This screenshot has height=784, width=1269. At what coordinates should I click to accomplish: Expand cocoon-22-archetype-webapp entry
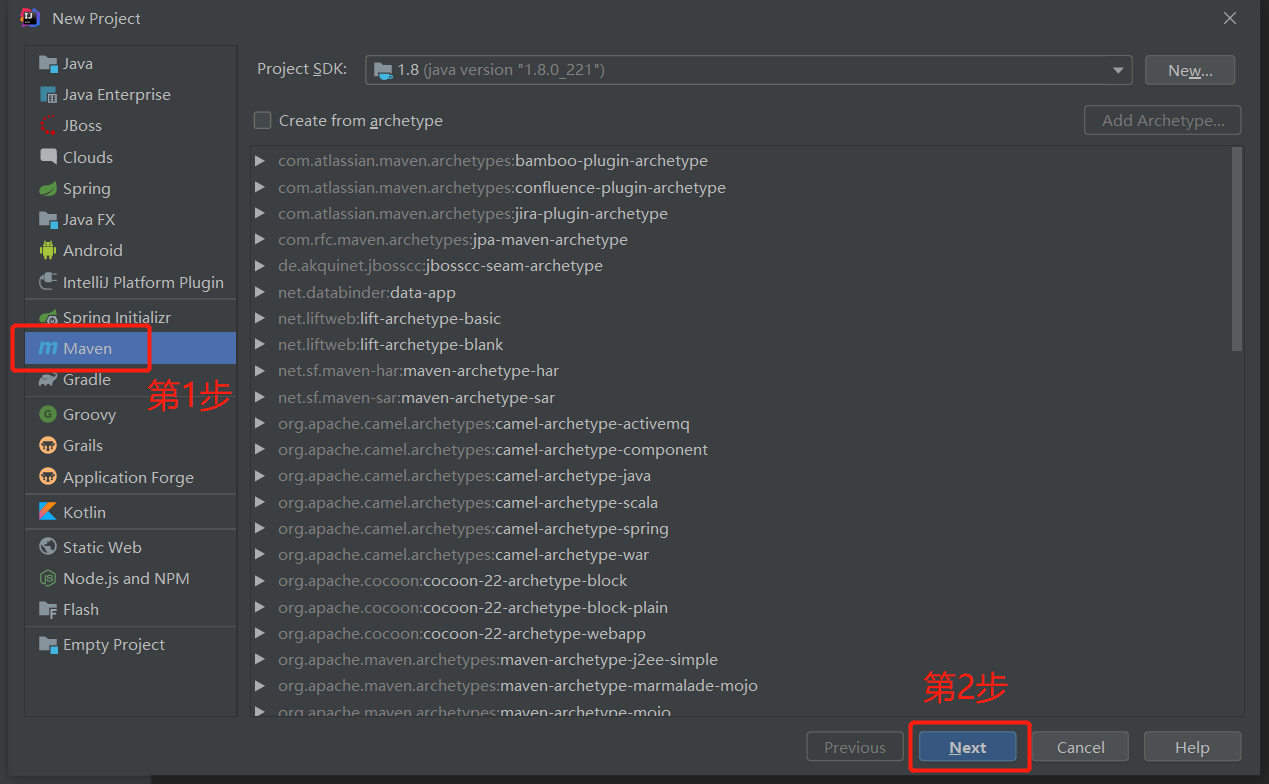260,634
